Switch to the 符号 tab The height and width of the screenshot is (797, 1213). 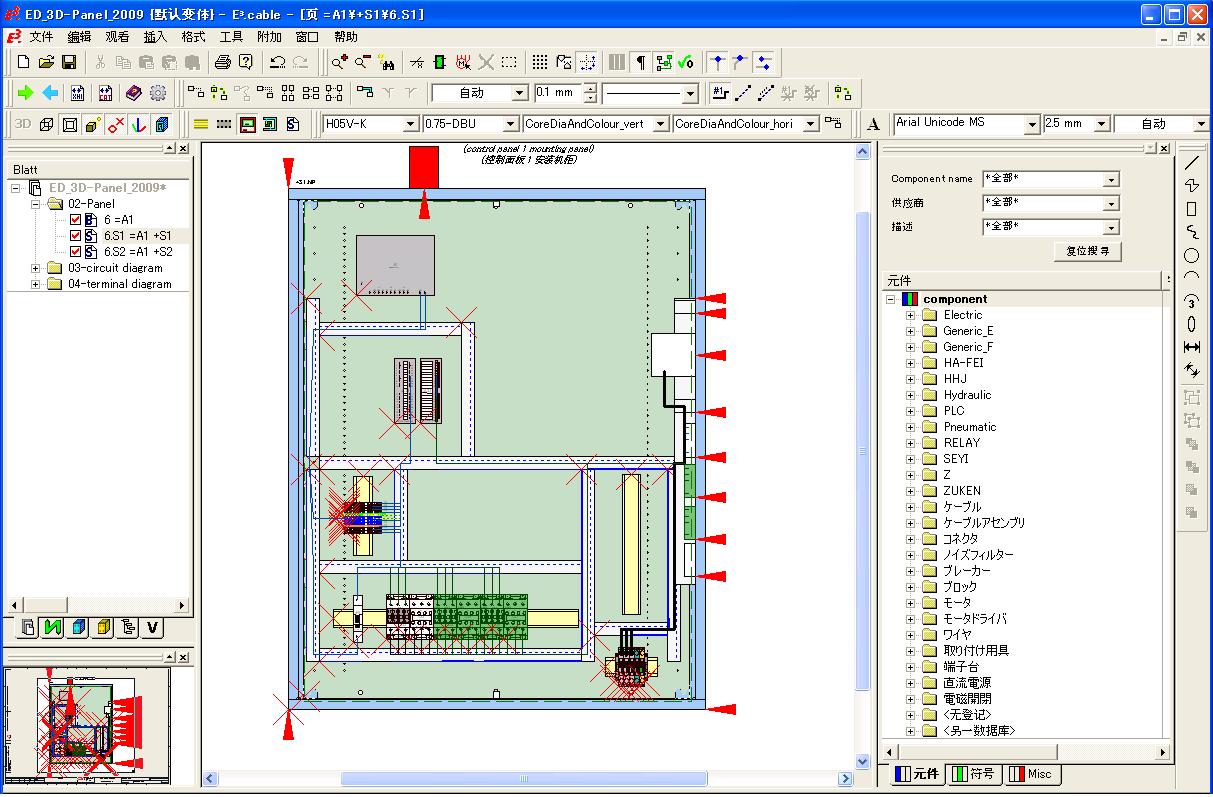[x=973, y=774]
